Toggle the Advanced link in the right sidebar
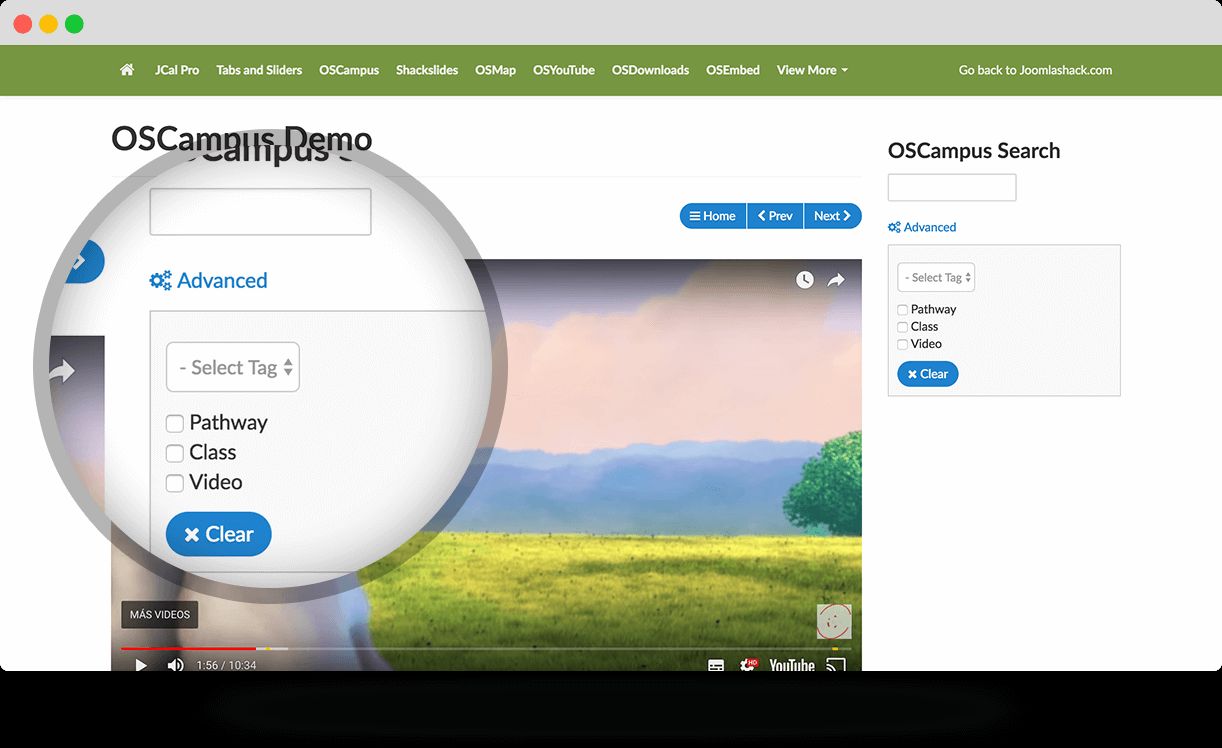Viewport: 1222px width, 748px height. pyautogui.click(x=922, y=227)
